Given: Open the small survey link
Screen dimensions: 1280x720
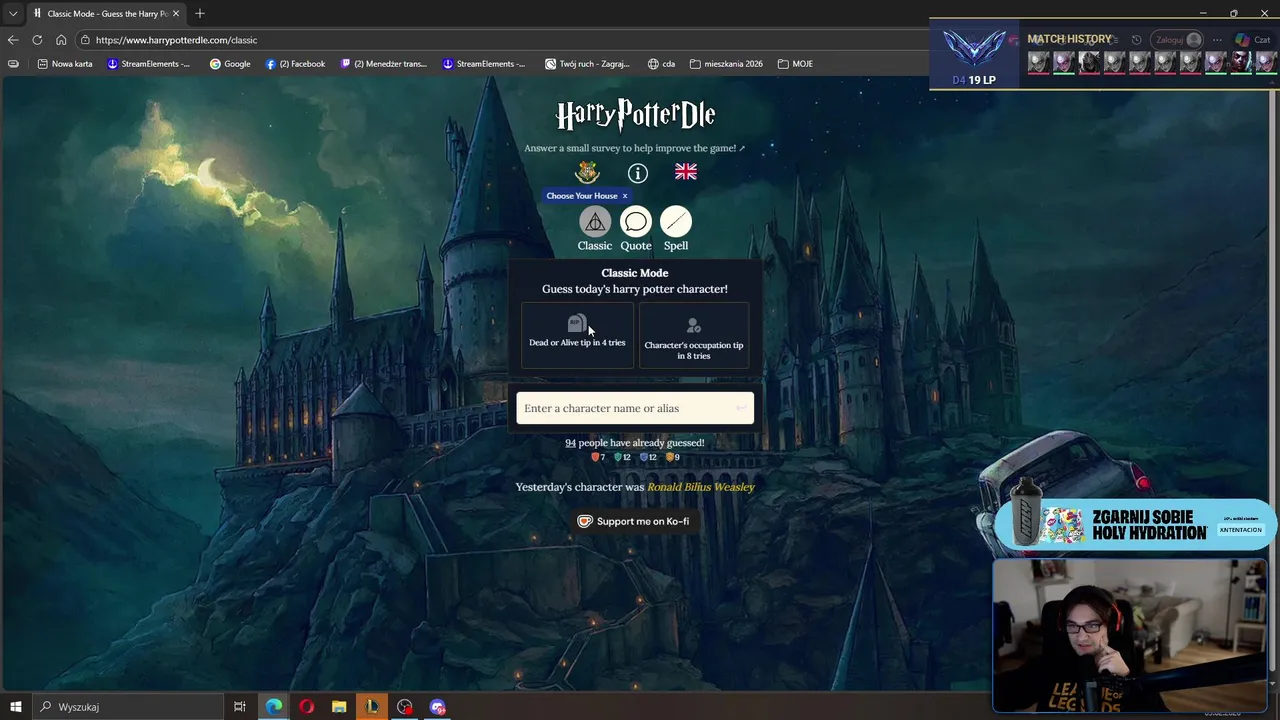Looking at the screenshot, I should coord(634,148).
